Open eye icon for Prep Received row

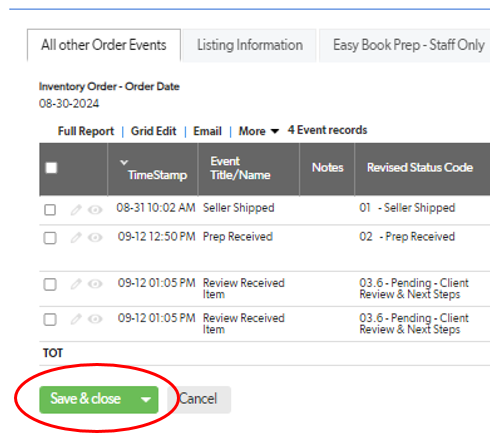(x=95, y=237)
